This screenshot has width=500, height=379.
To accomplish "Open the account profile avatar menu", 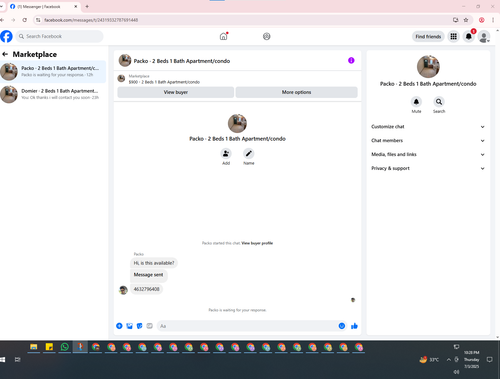I will pos(484,36).
